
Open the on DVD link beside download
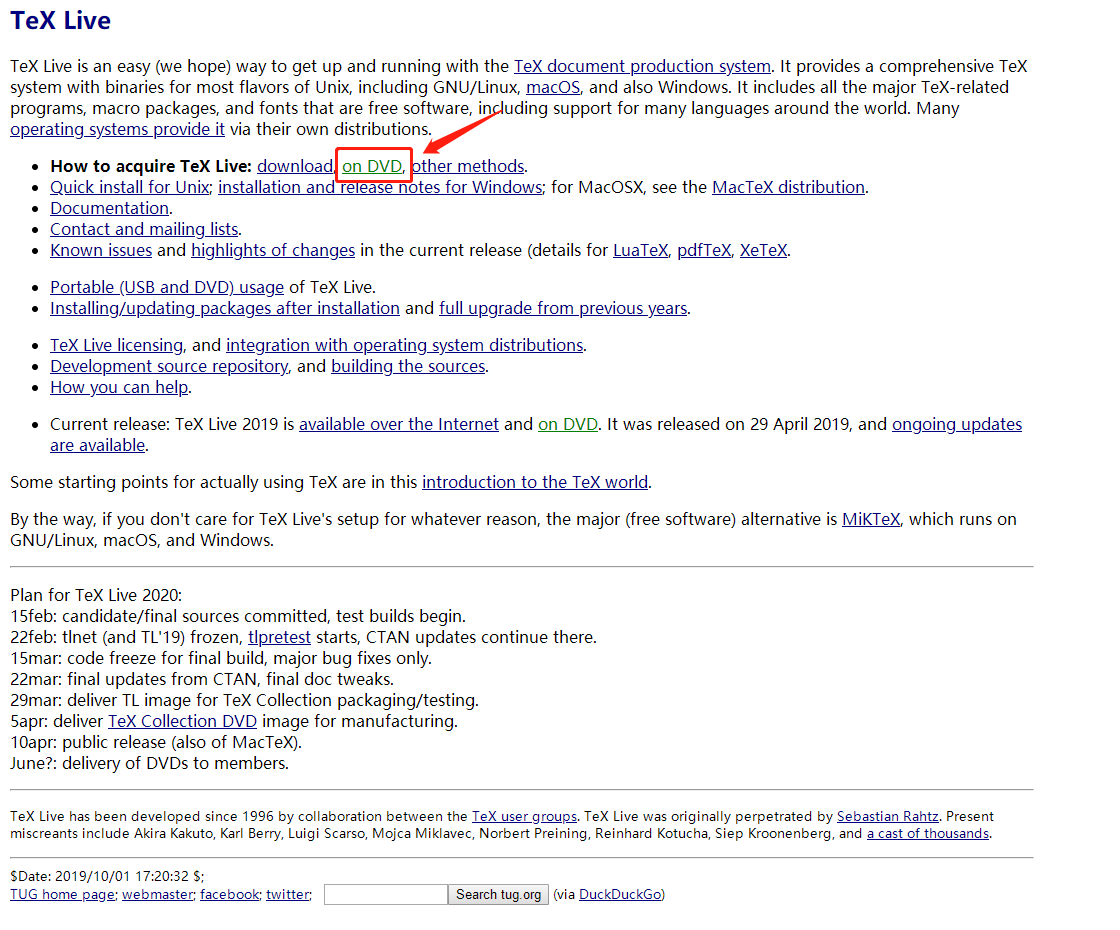[x=372, y=166]
